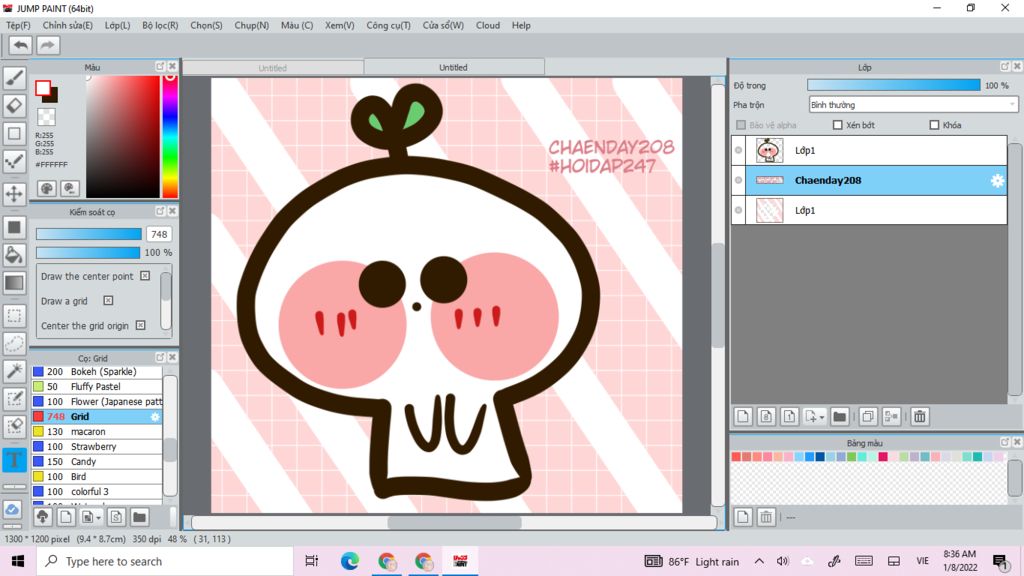
Task: Open the Tệp(F) menu
Action: tap(18, 25)
